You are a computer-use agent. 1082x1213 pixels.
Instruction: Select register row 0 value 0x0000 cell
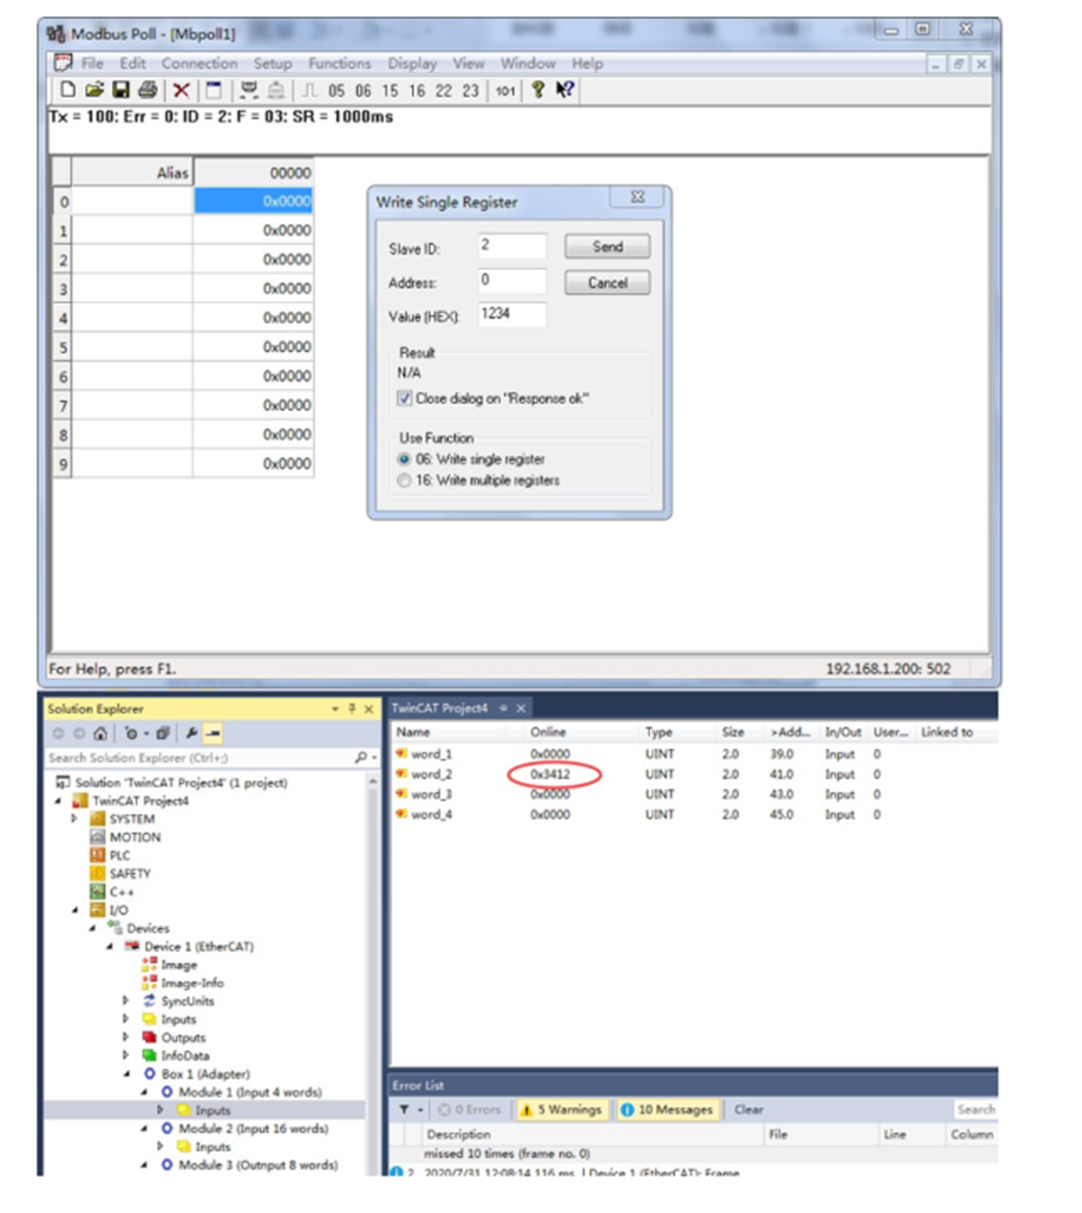[253, 201]
